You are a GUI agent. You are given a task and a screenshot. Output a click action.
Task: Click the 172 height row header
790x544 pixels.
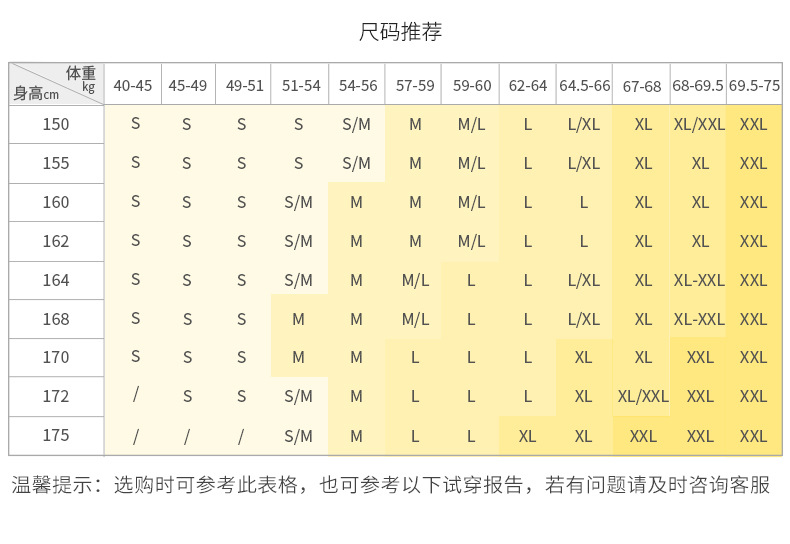pyautogui.click(x=56, y=396)
